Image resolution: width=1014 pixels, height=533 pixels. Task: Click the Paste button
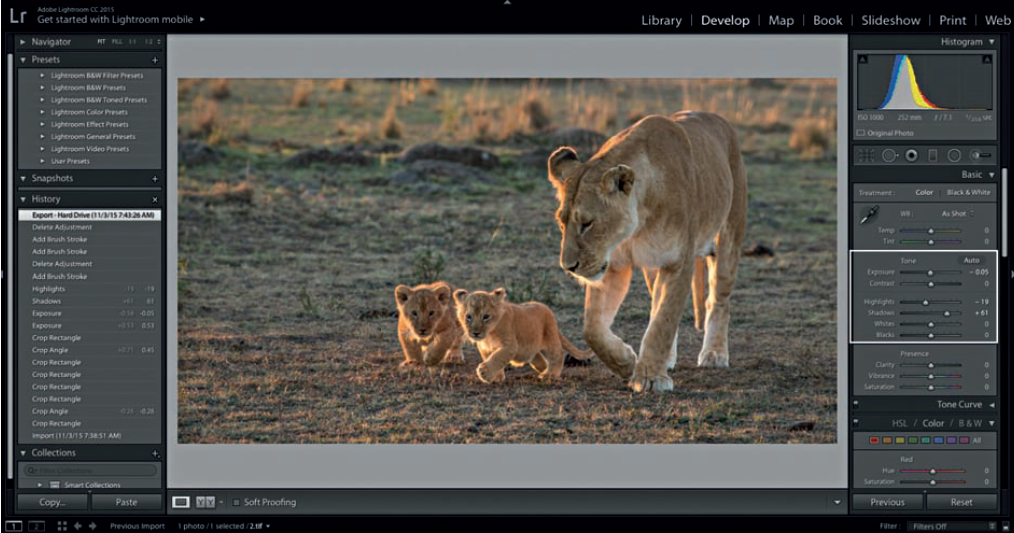[126, 502]
